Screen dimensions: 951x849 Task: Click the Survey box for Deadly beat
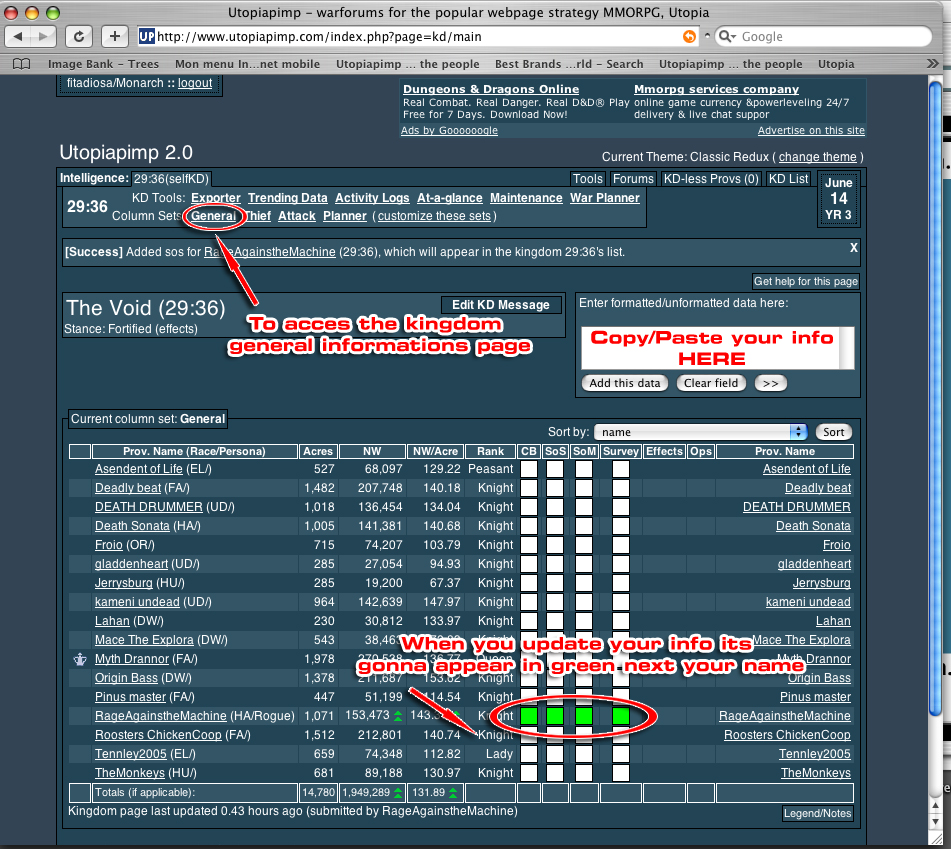point(620,488)
